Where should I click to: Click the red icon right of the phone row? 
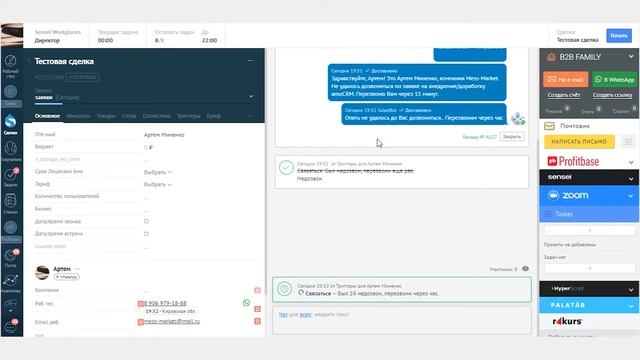(258, 309)
